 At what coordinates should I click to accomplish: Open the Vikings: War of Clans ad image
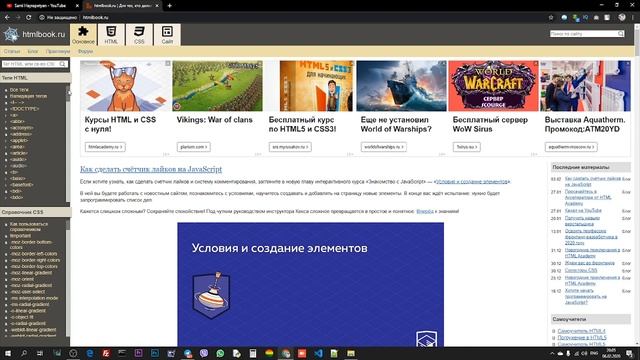pos(218,86)
